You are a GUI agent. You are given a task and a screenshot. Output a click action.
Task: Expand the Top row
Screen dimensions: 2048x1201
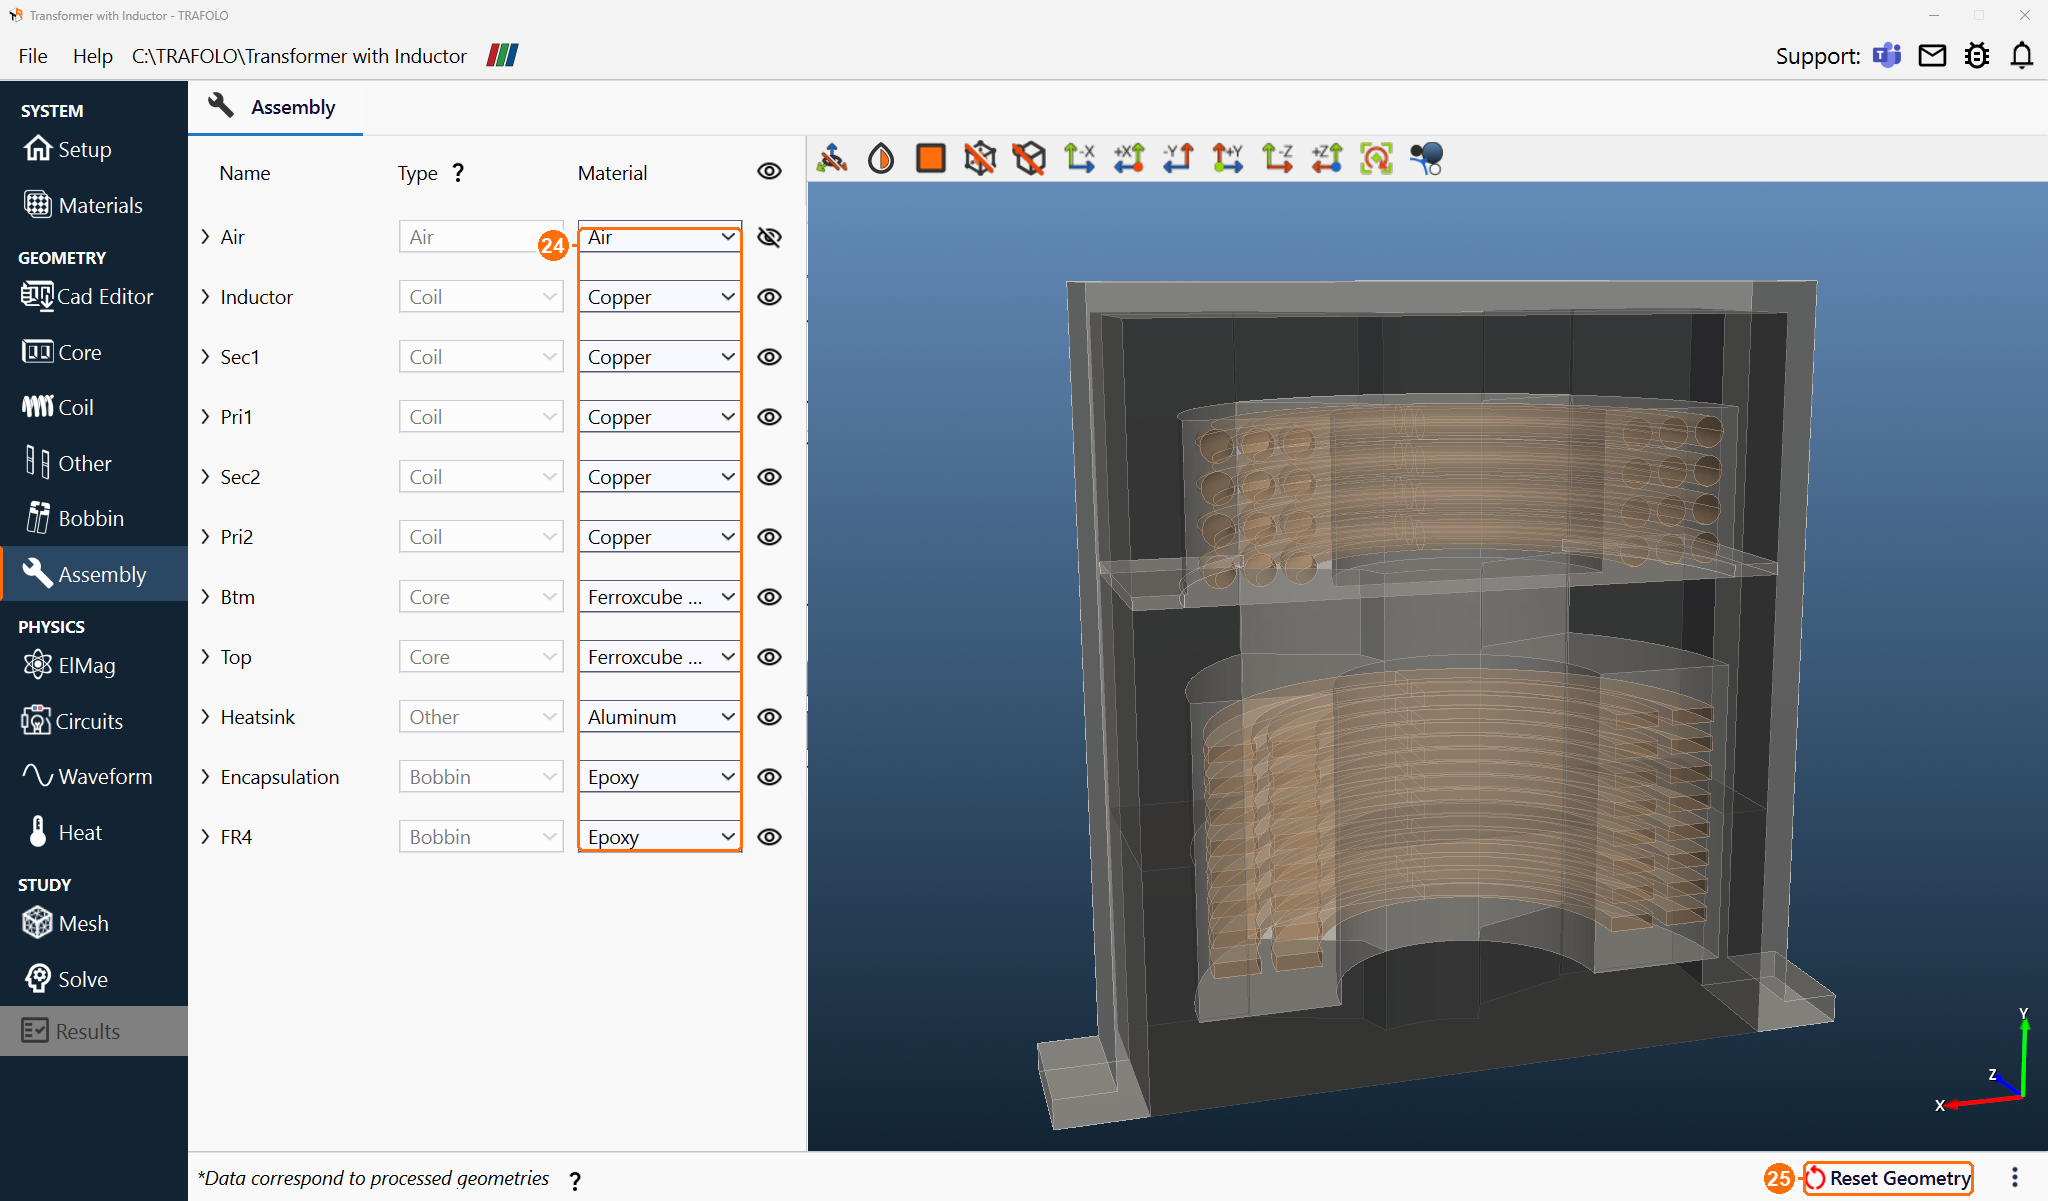(205, 657)
